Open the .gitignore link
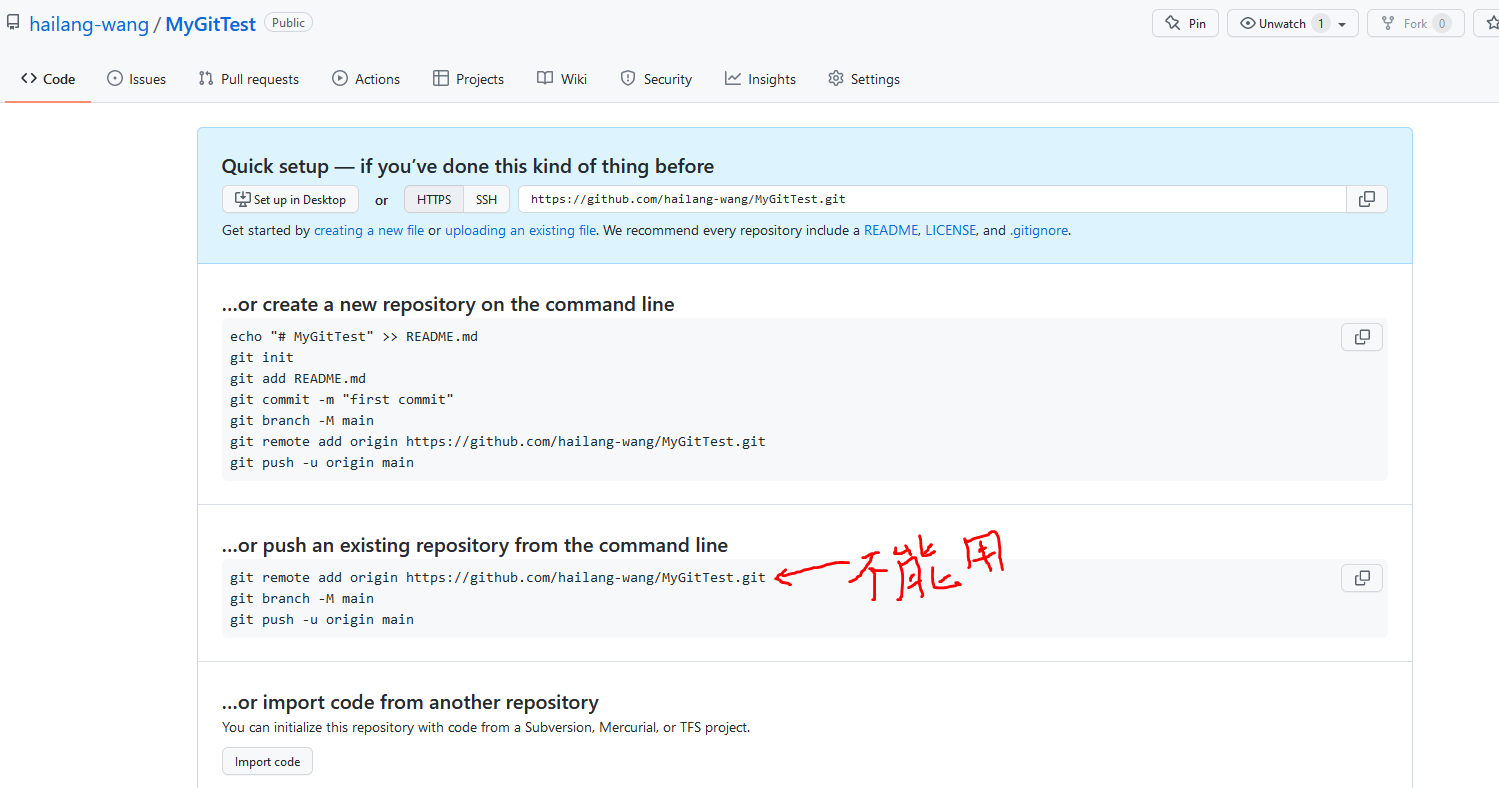Image resolution: width=1499 pixels, height=788 pixels. pyautogui.click(x=1039, y=230)
